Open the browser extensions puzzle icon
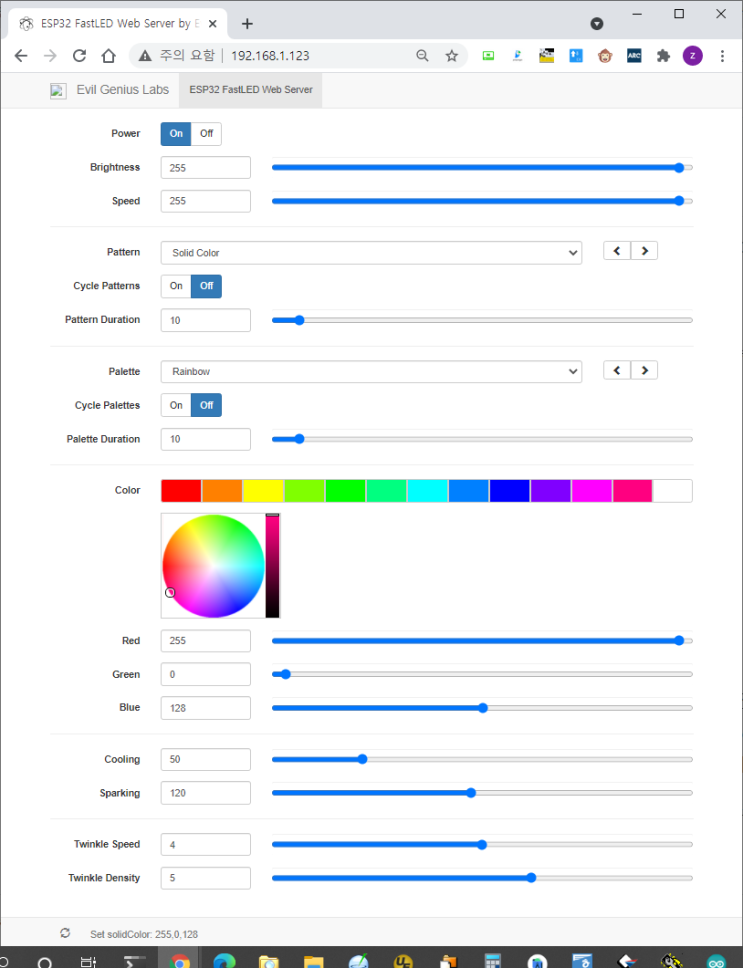 pyautogui.click(x=662, y=56)
